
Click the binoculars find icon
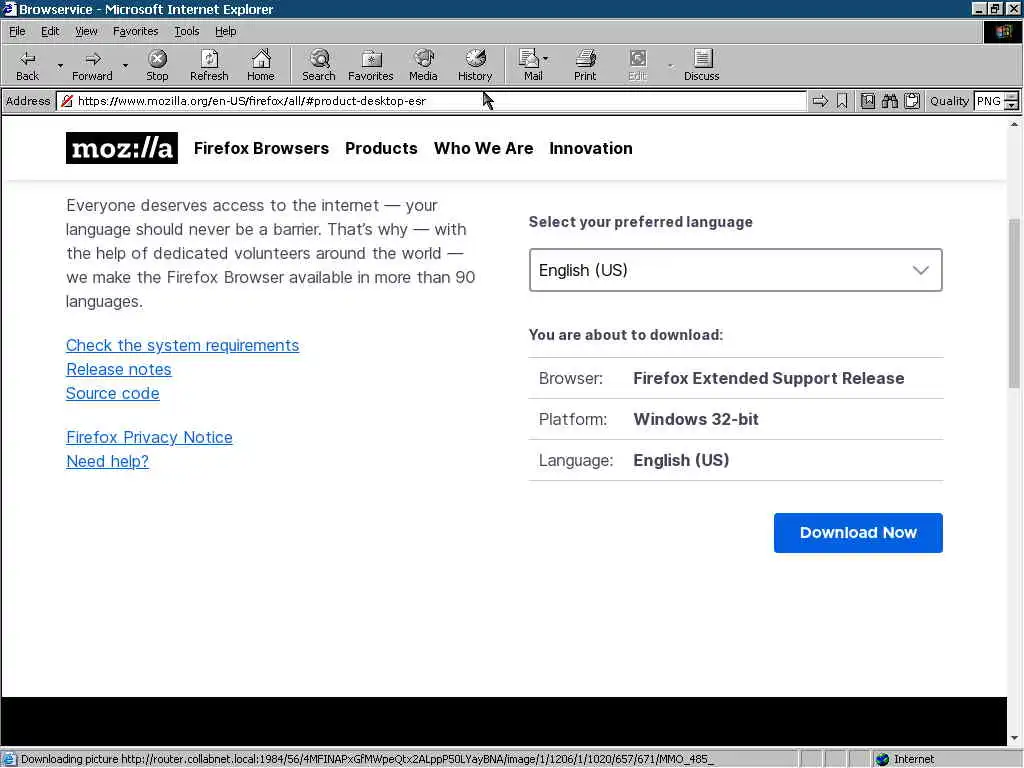889,101
